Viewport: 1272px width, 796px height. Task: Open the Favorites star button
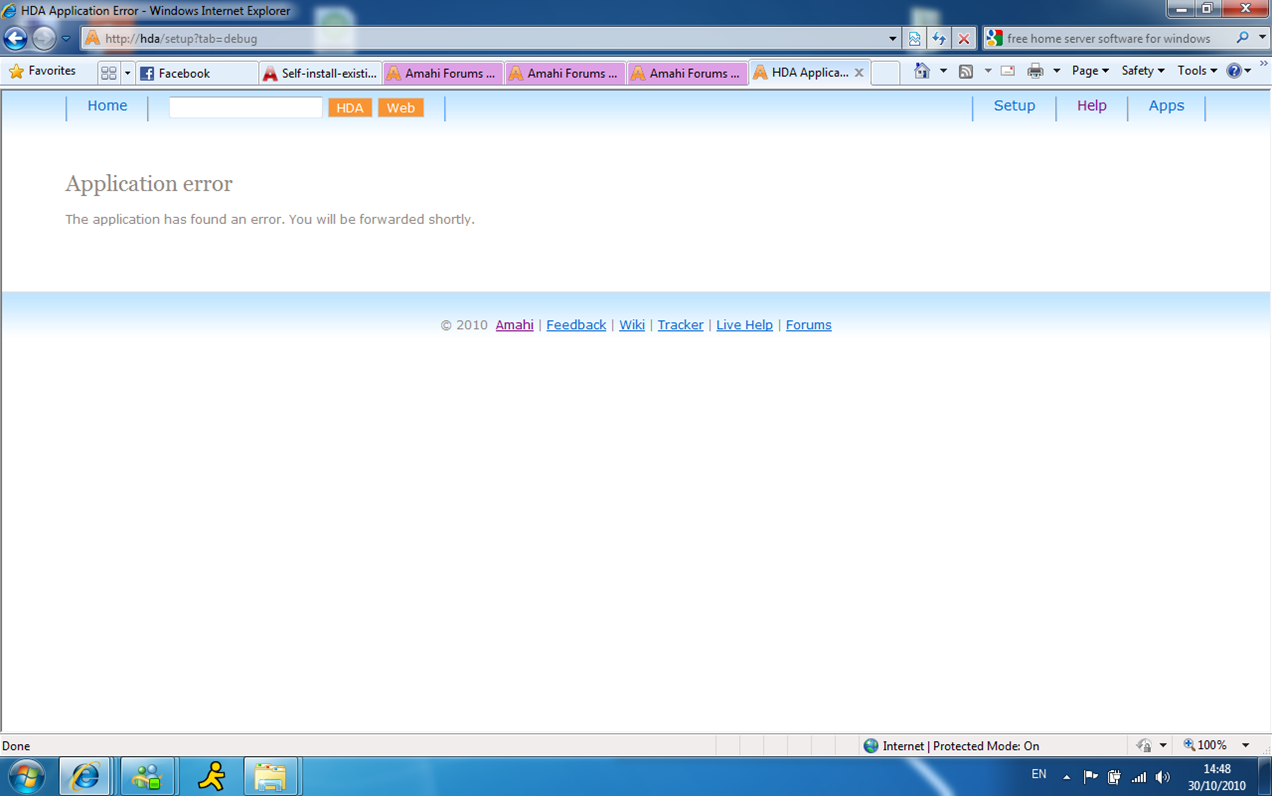tap(43, 71)
